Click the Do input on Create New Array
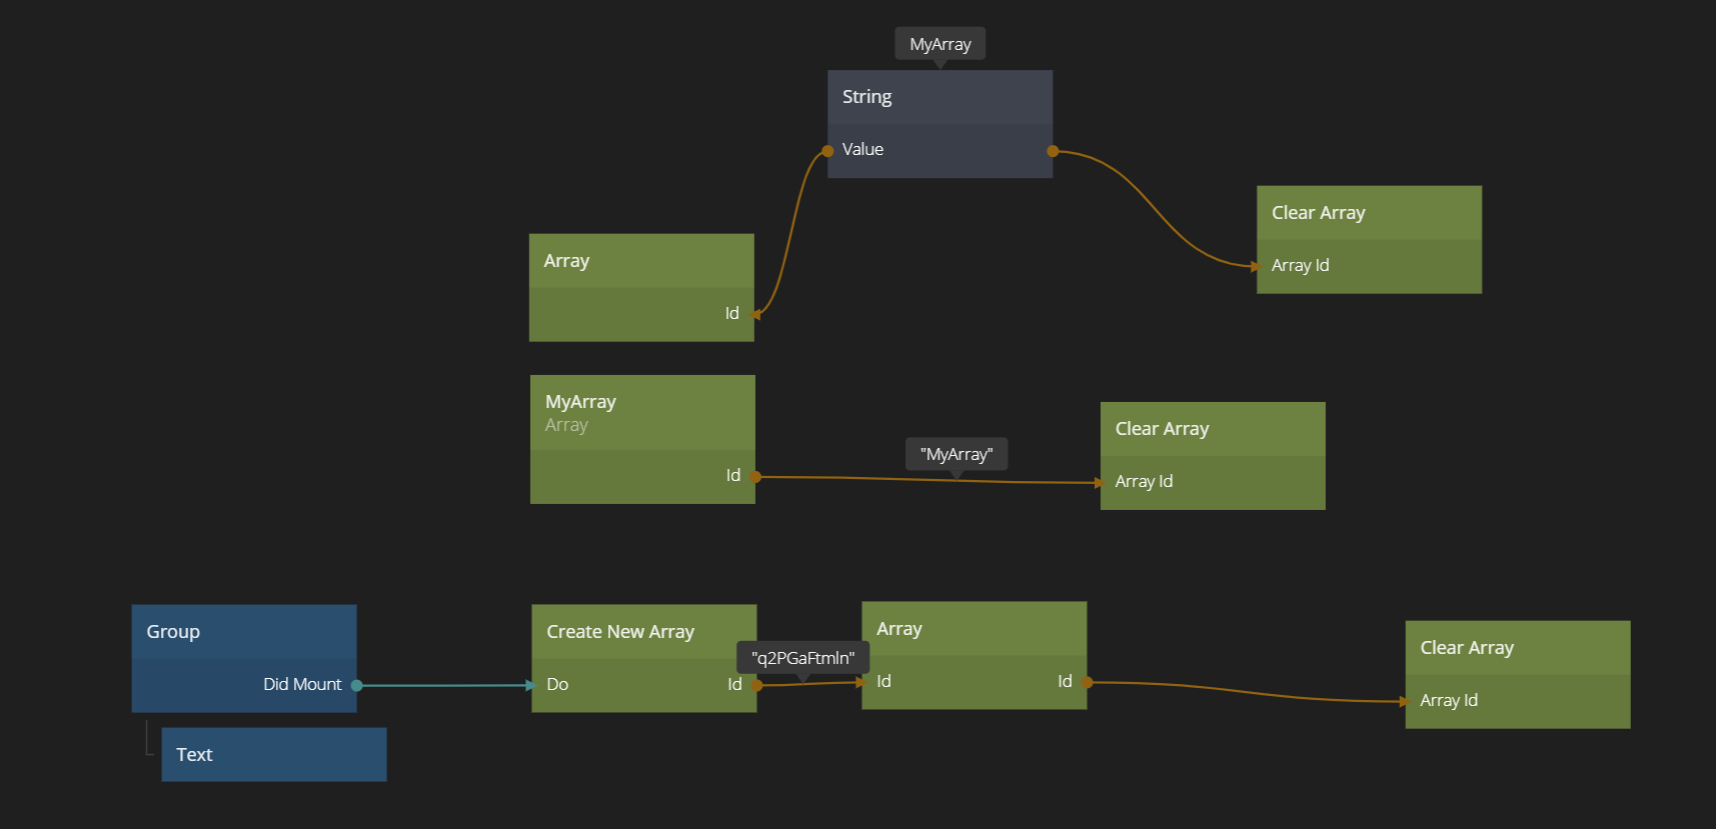This screenshot has height=829, width=1716. point(556,685)
